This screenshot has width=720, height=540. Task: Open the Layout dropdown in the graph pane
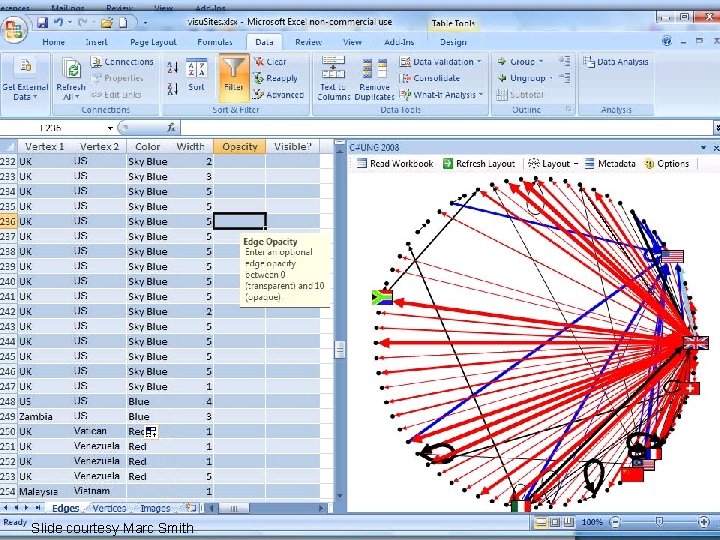pos(552,163)
